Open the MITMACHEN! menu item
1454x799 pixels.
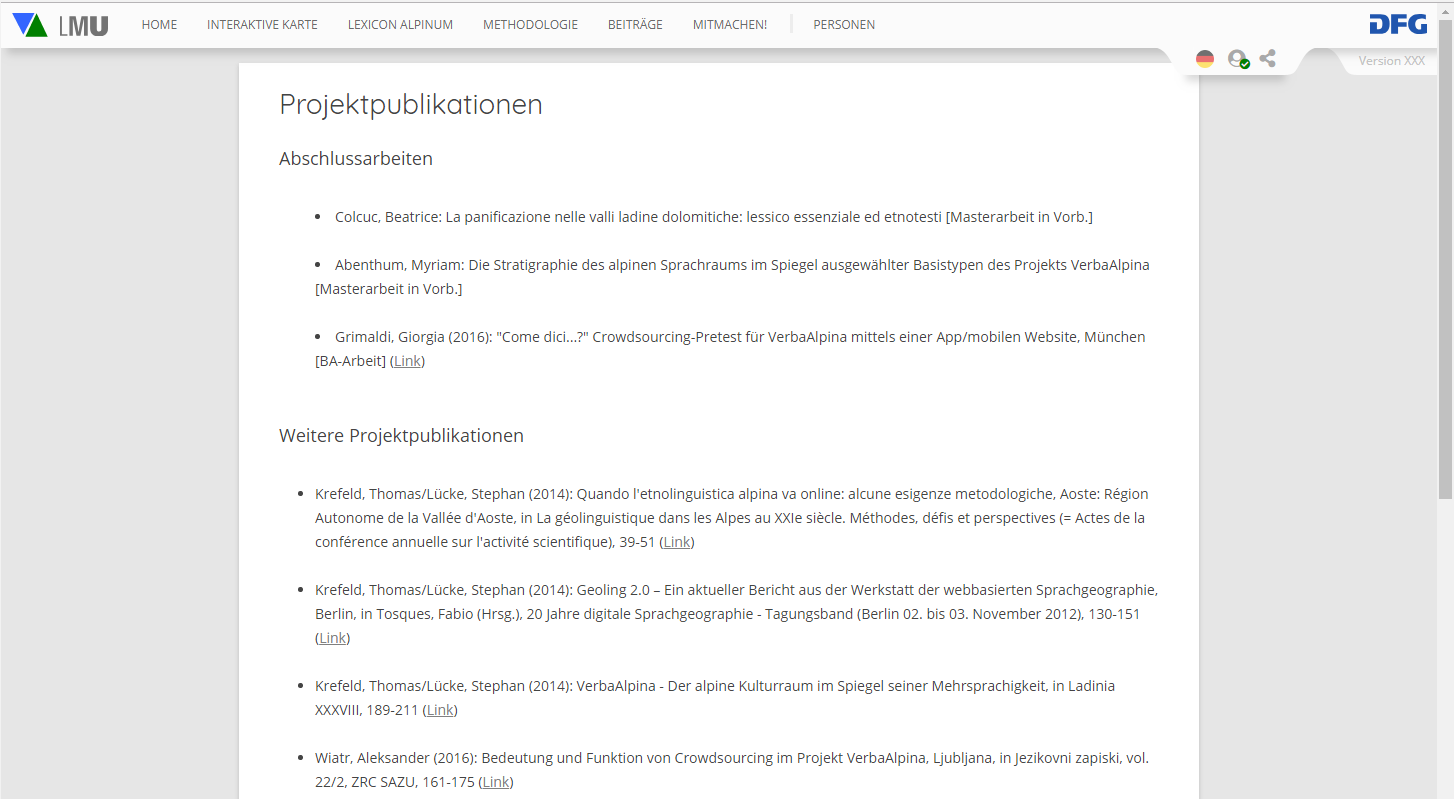click(730, 25)
